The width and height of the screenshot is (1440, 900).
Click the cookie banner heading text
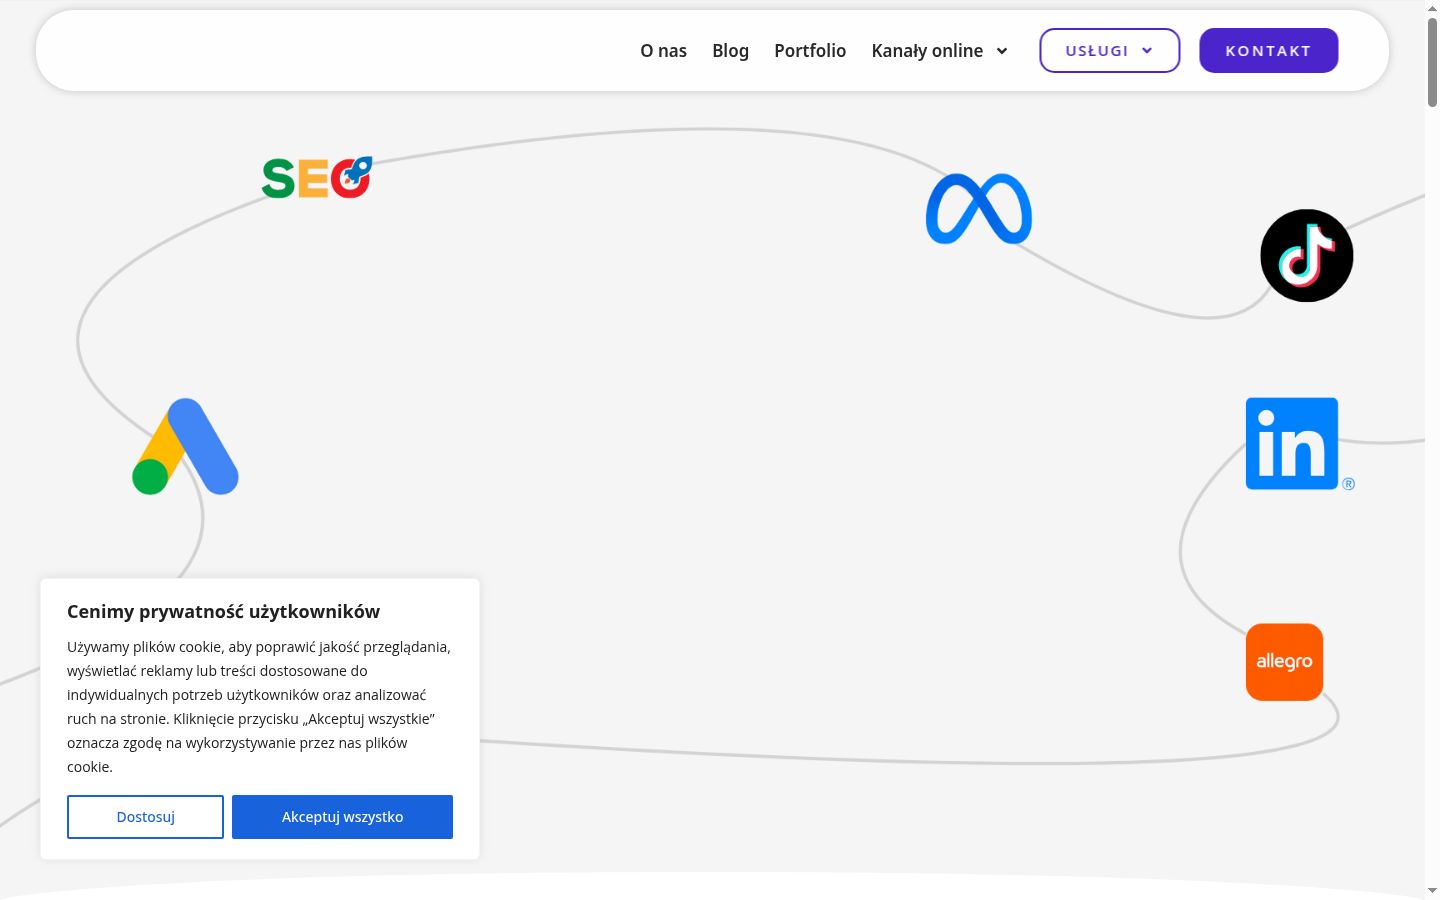coord(224,612)
